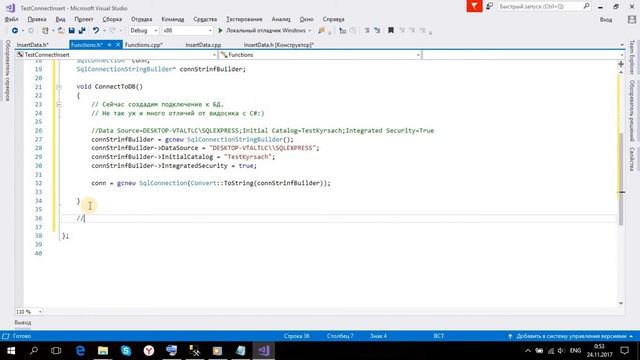Click the Quick Launch search field
The width and height of the screenshot is (640, 360).
544,7
